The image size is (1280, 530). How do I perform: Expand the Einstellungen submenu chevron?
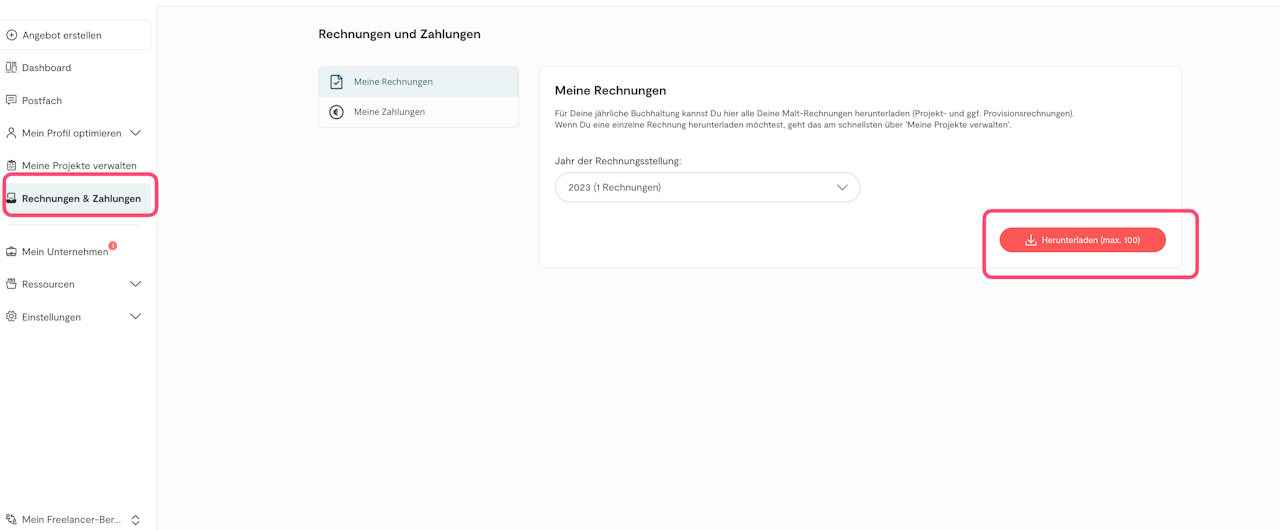coord(136,317)
